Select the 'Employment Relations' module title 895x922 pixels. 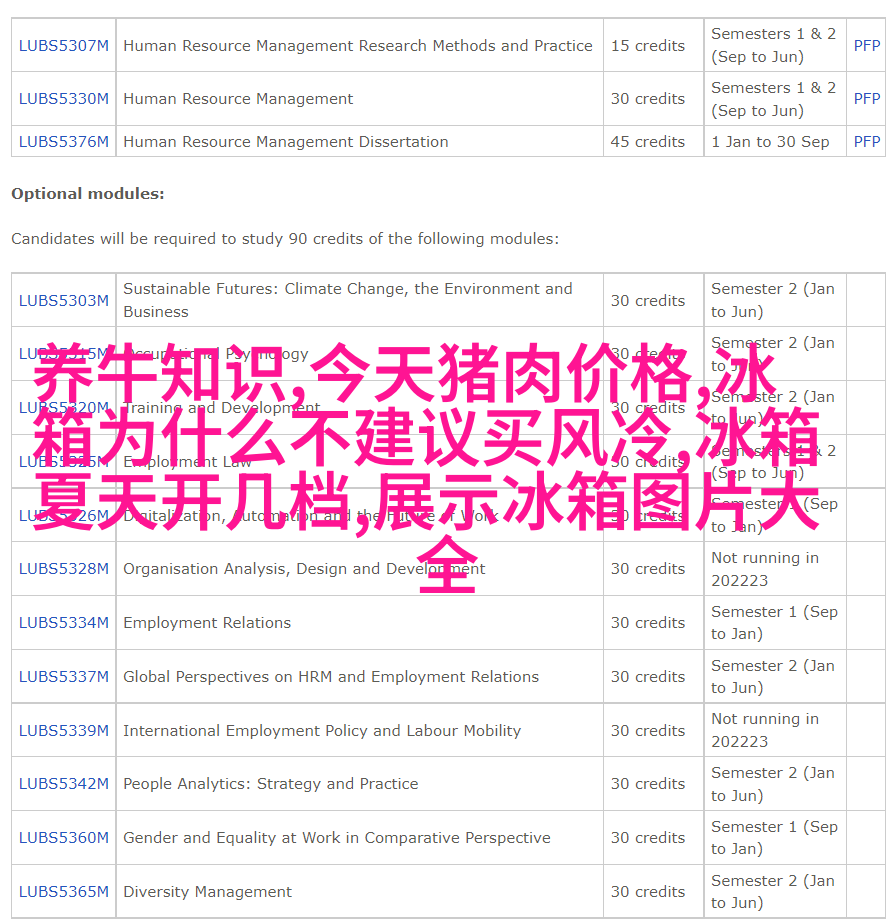tap(207, 623)
